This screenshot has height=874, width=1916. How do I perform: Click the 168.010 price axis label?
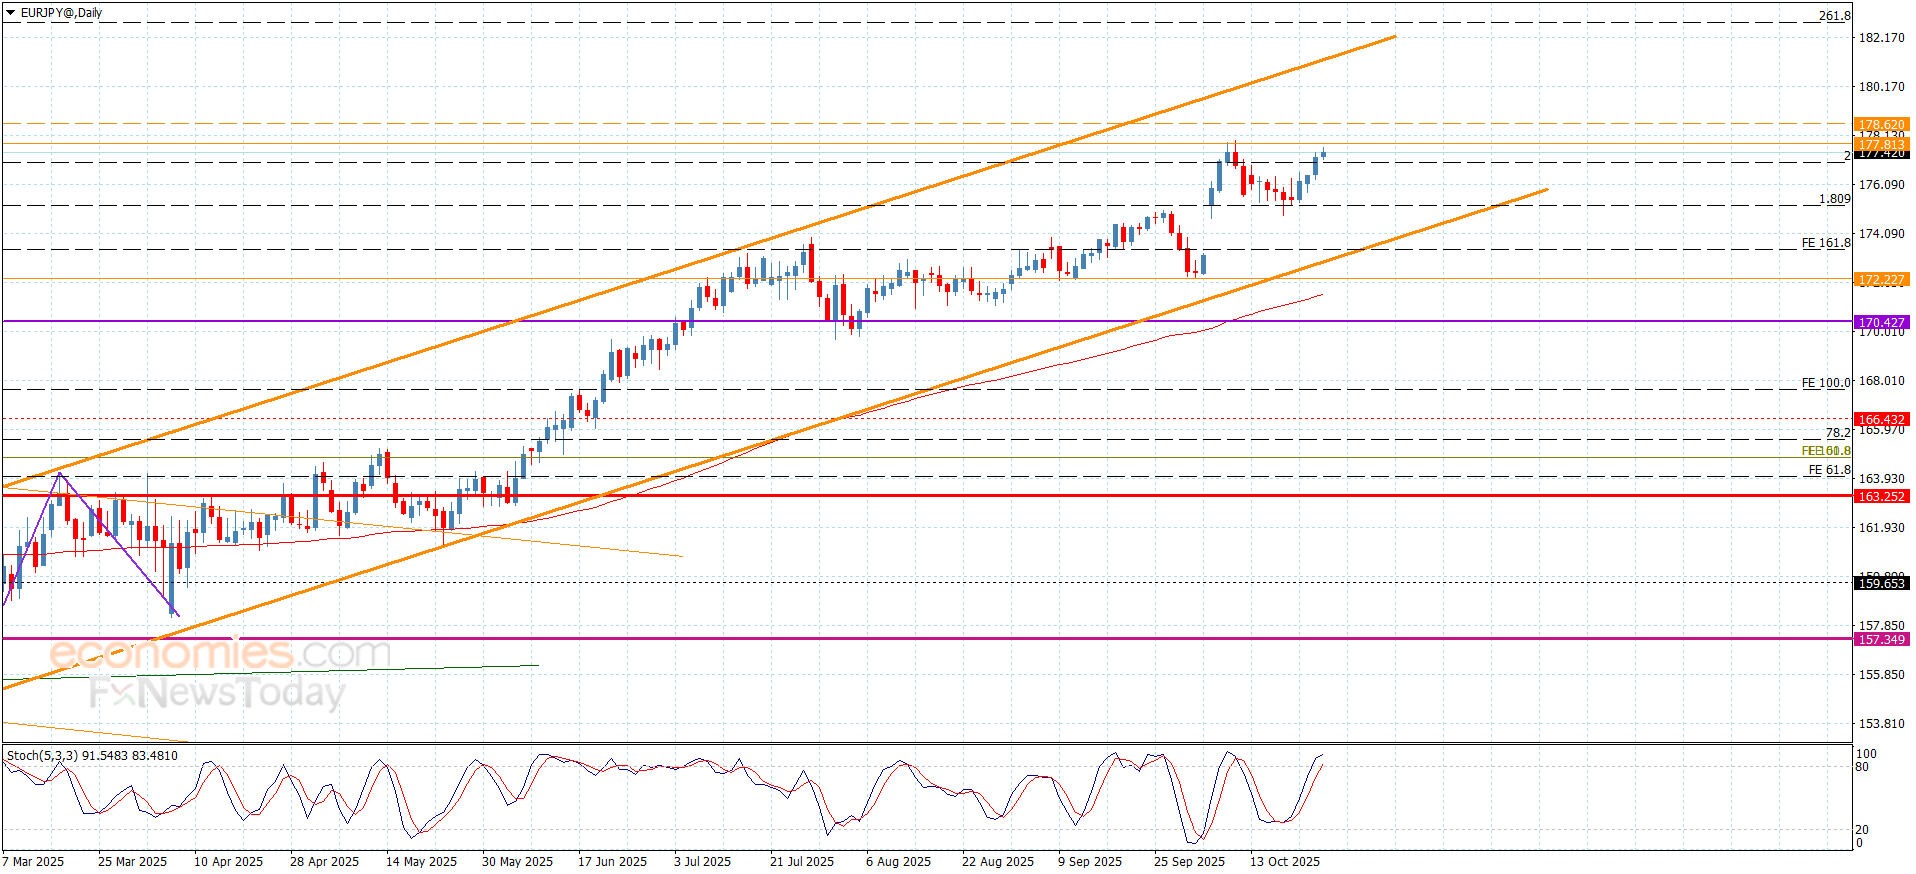click(1881, 381)
